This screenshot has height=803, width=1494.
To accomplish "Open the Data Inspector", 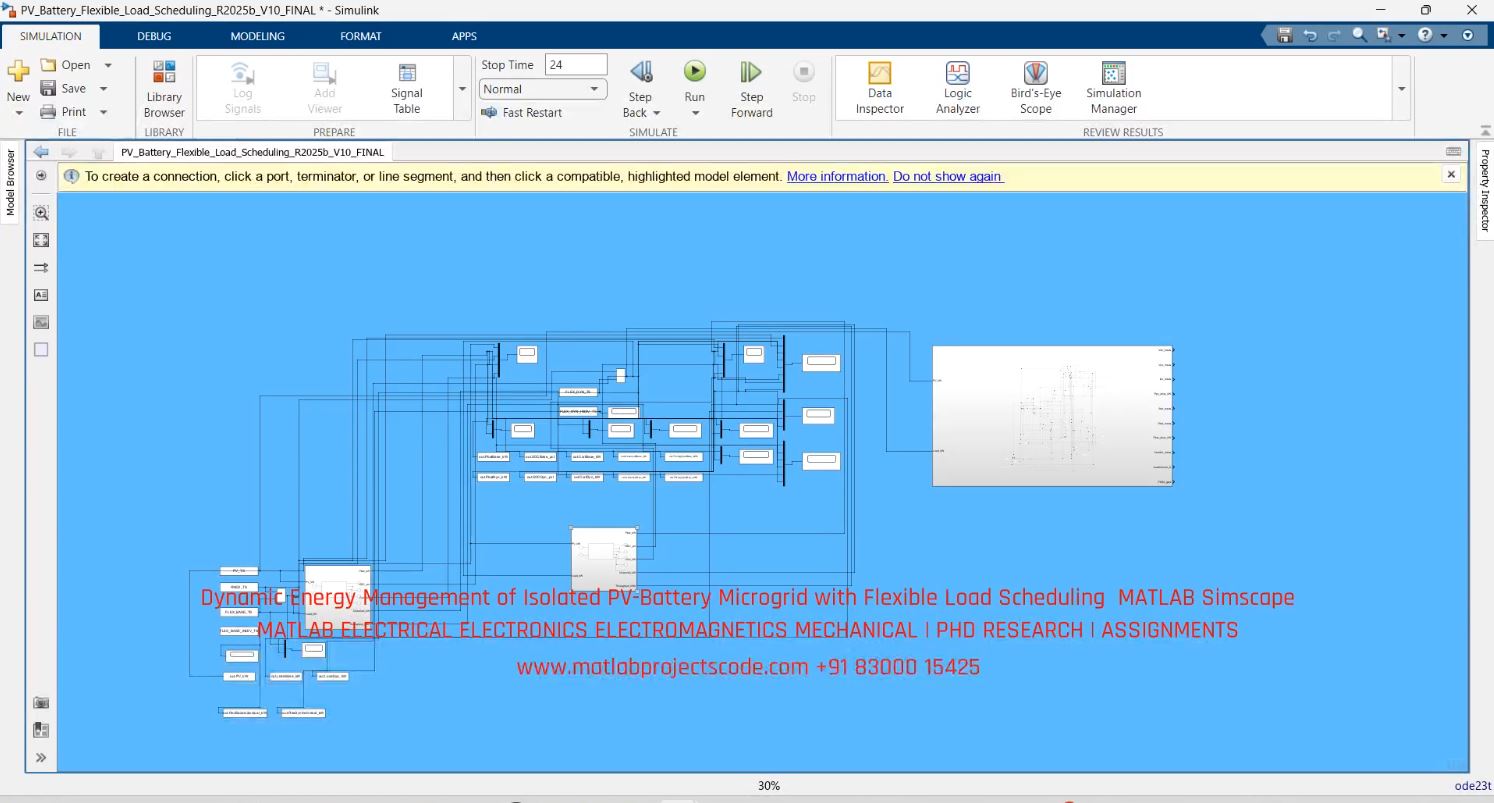I will [x=879, y=88].
